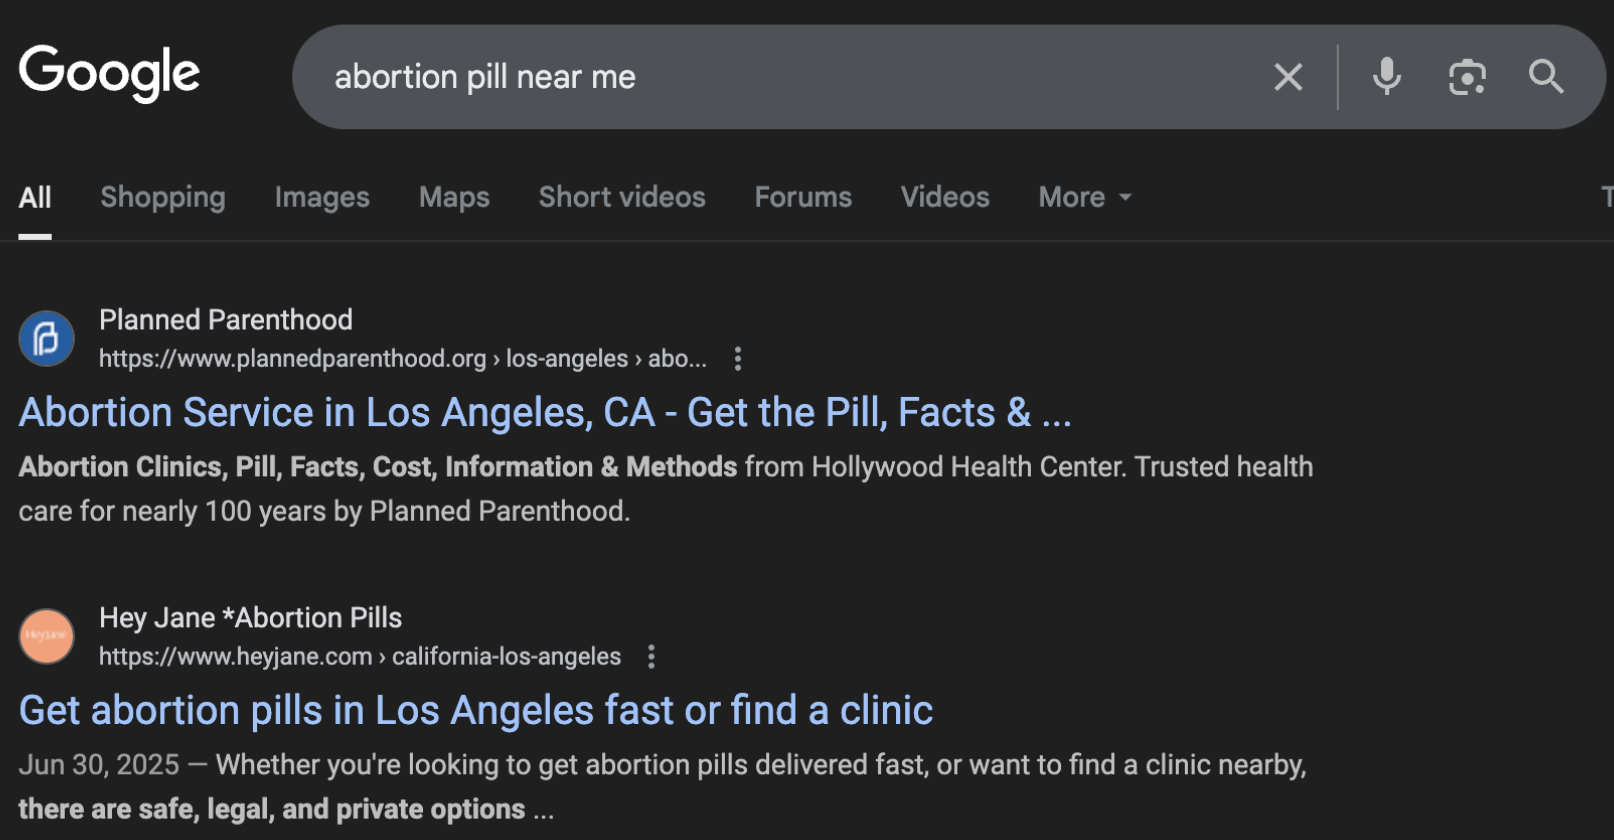The image size is (1614, 840).
Task: Open the Maps results tab
Action: [454, 197]
